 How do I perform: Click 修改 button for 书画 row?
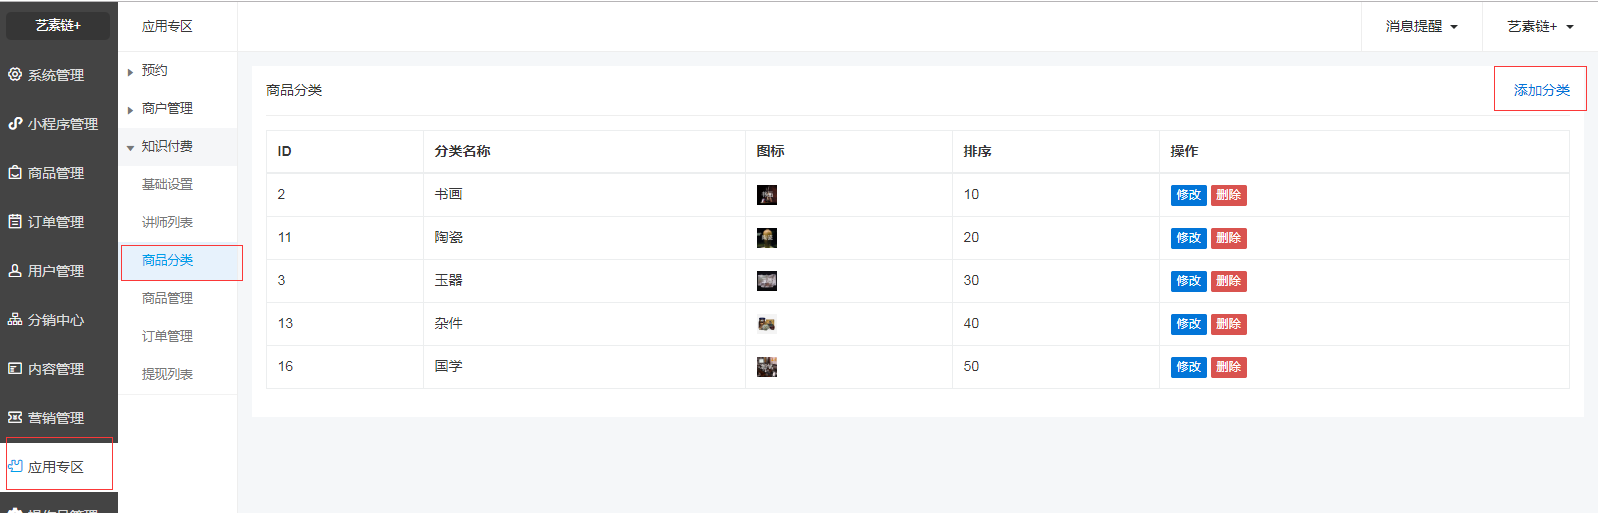click(x=1188, y=195)
